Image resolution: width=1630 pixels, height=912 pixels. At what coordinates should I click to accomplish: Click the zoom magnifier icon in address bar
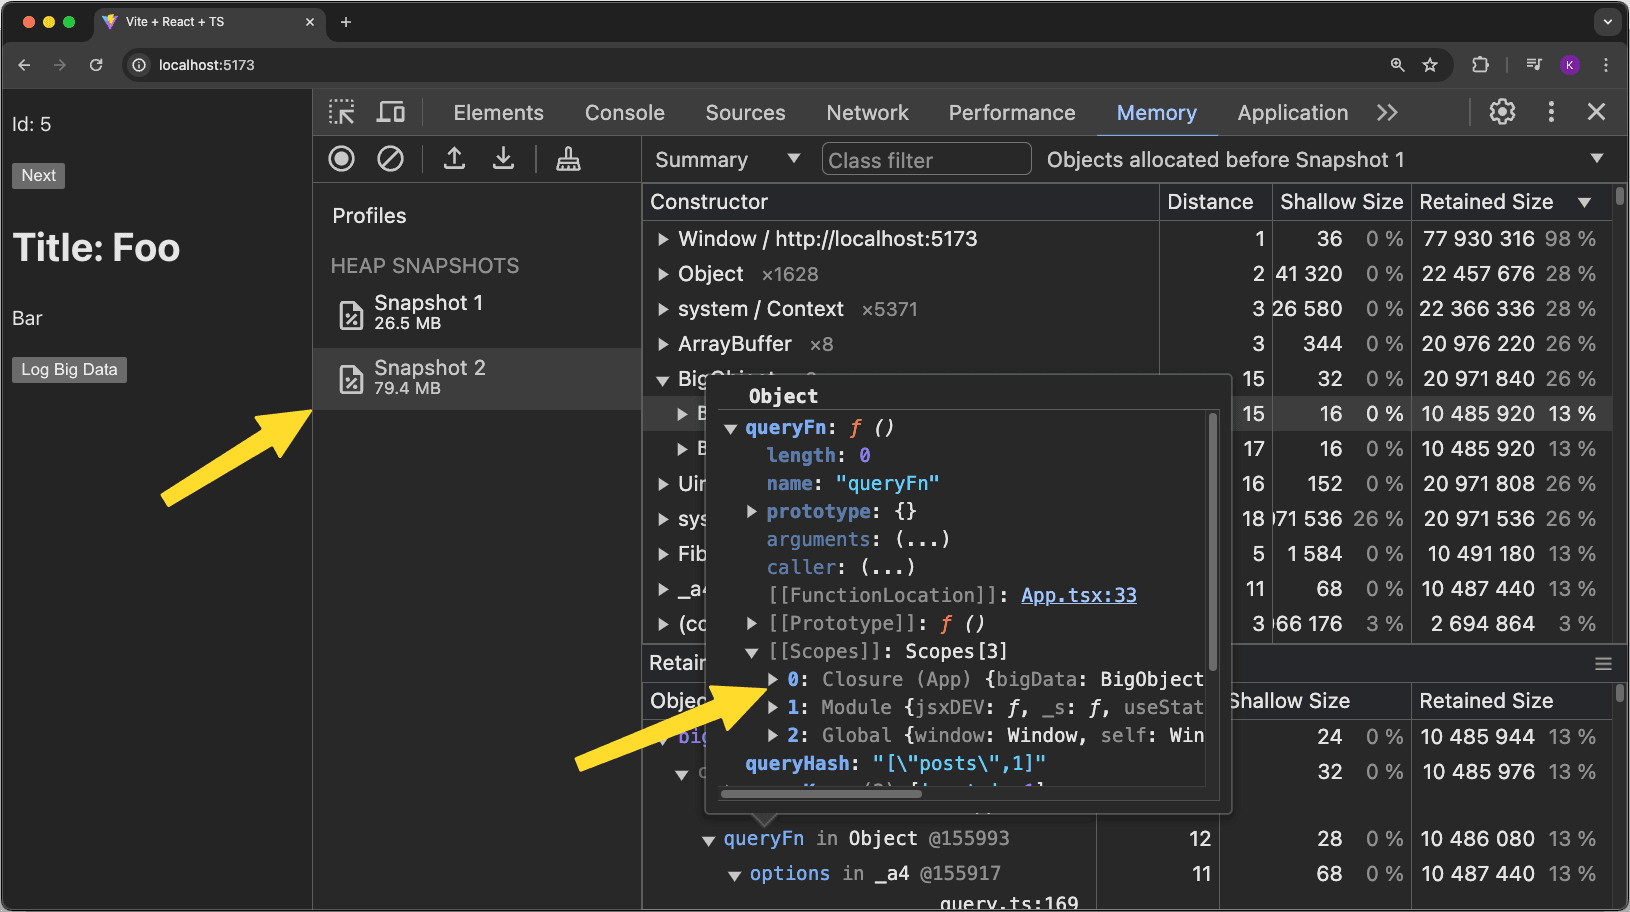click(1397, 65)
